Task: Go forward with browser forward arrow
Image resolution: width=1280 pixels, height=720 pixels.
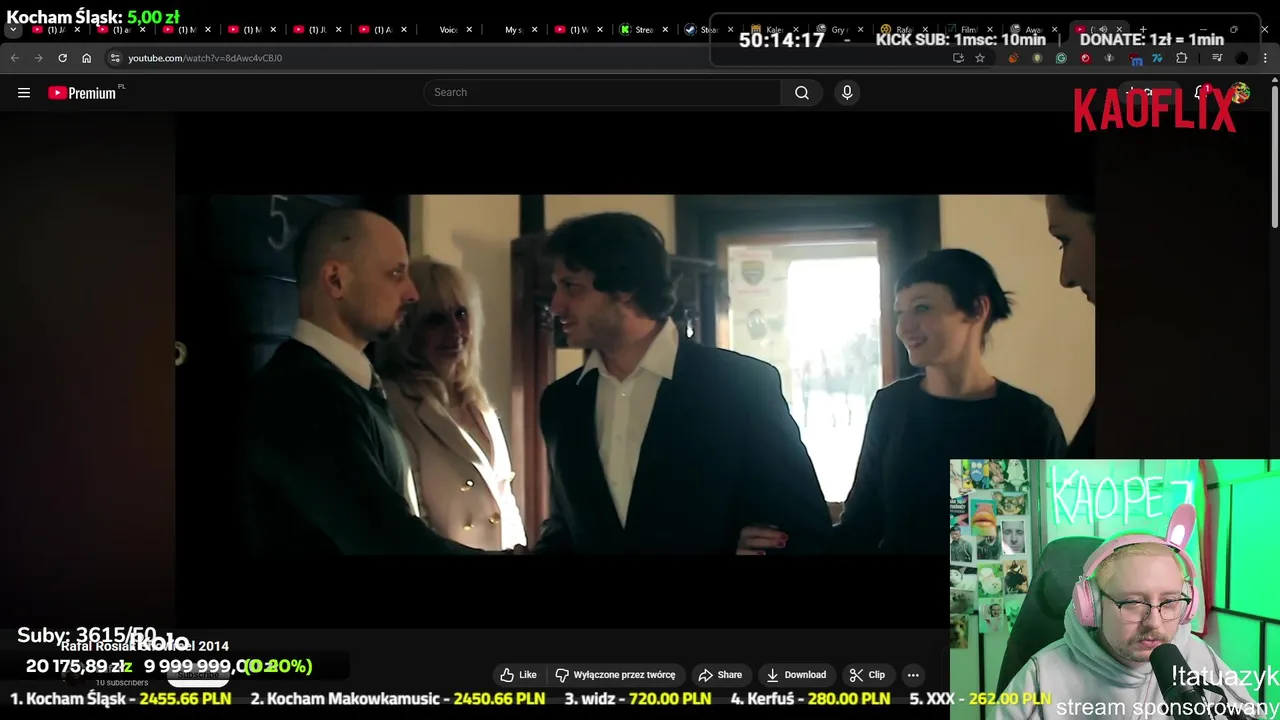Action: (x=38, y=58)
